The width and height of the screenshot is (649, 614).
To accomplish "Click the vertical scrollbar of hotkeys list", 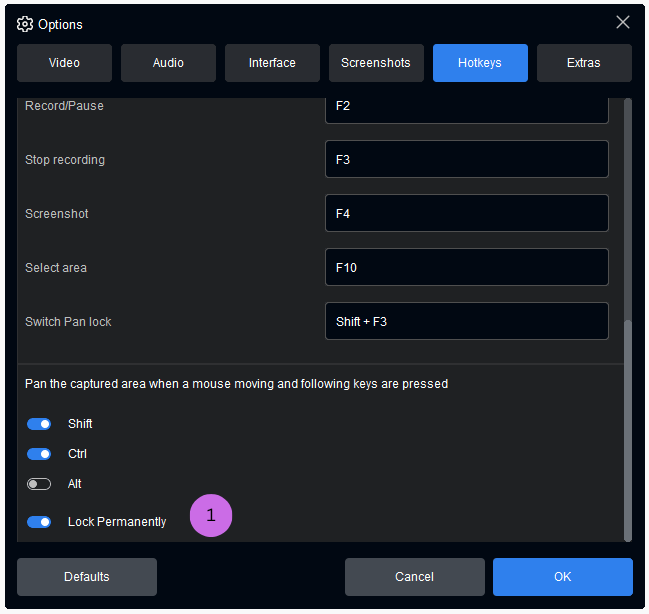I will 627,430.
